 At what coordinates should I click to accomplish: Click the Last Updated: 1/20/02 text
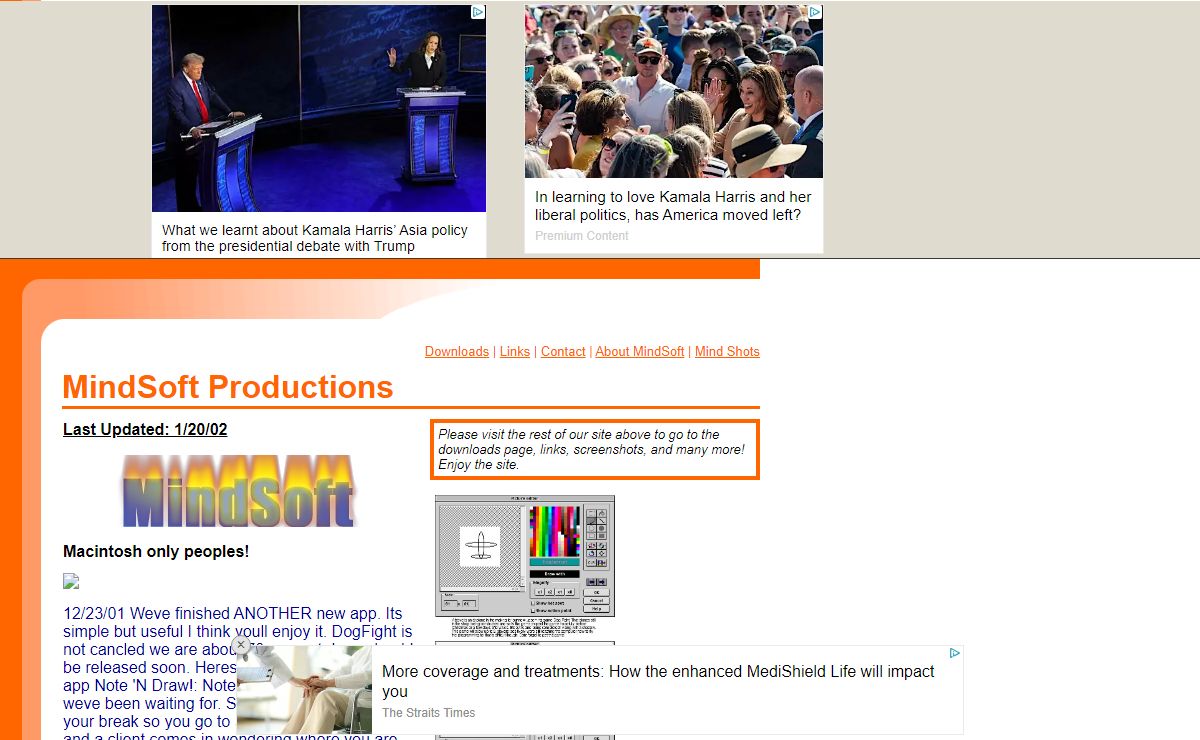click(x=145, y=429)
